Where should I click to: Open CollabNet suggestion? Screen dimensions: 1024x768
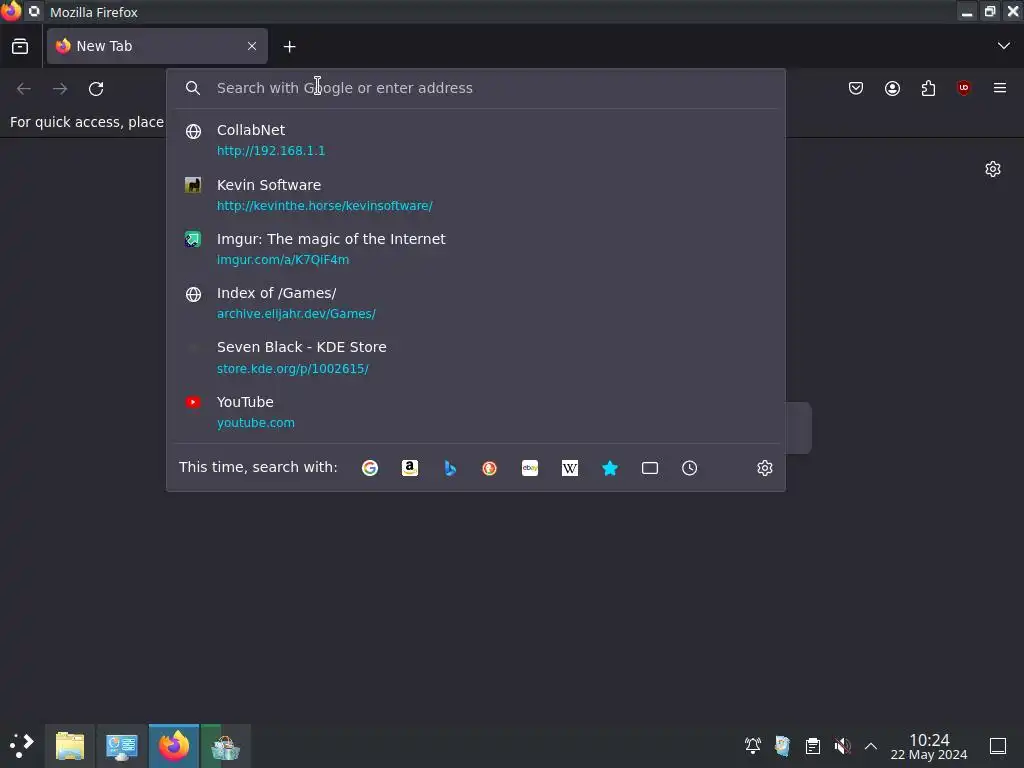coord(475,140)
